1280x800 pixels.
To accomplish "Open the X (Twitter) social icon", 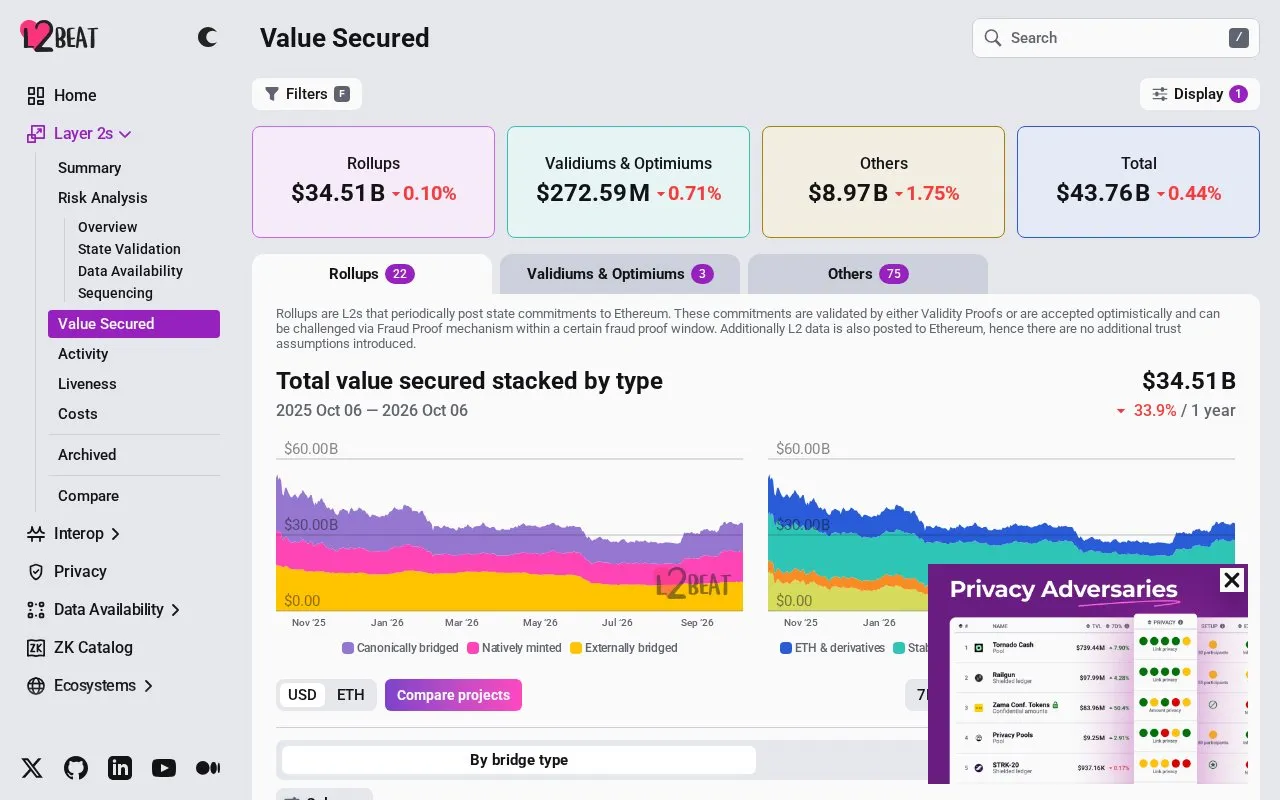I will click(x=32, y=768).
